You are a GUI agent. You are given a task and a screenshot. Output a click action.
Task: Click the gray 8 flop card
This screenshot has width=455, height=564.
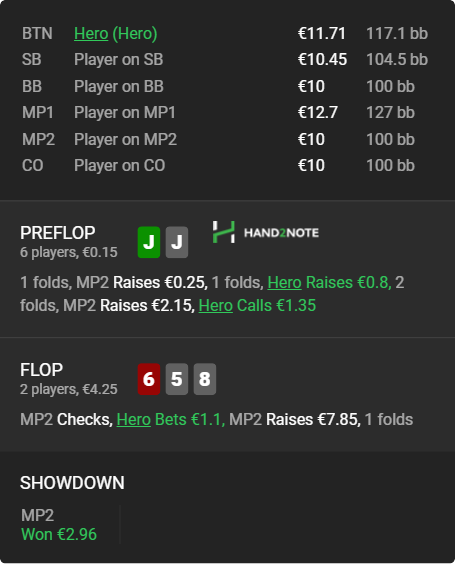tap(205, 379)
